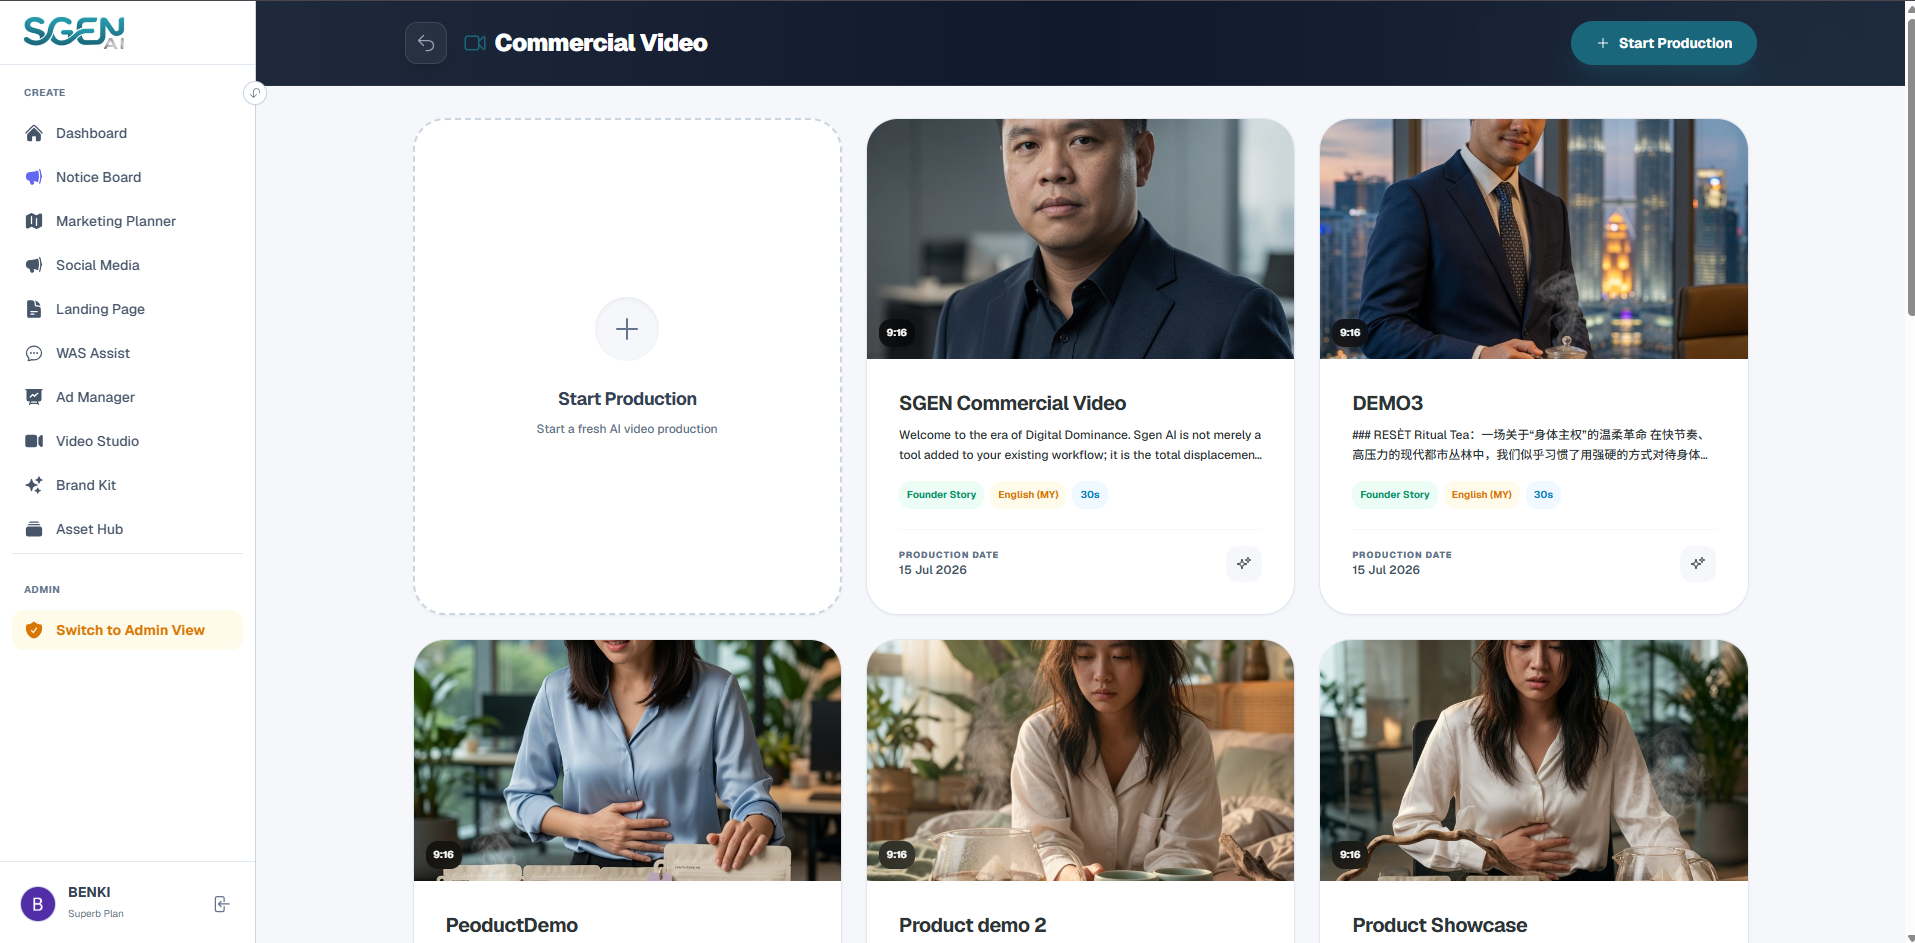Click 9:16 badge on SGEN Commercial Video thumbnail

[x=896, y=333]
